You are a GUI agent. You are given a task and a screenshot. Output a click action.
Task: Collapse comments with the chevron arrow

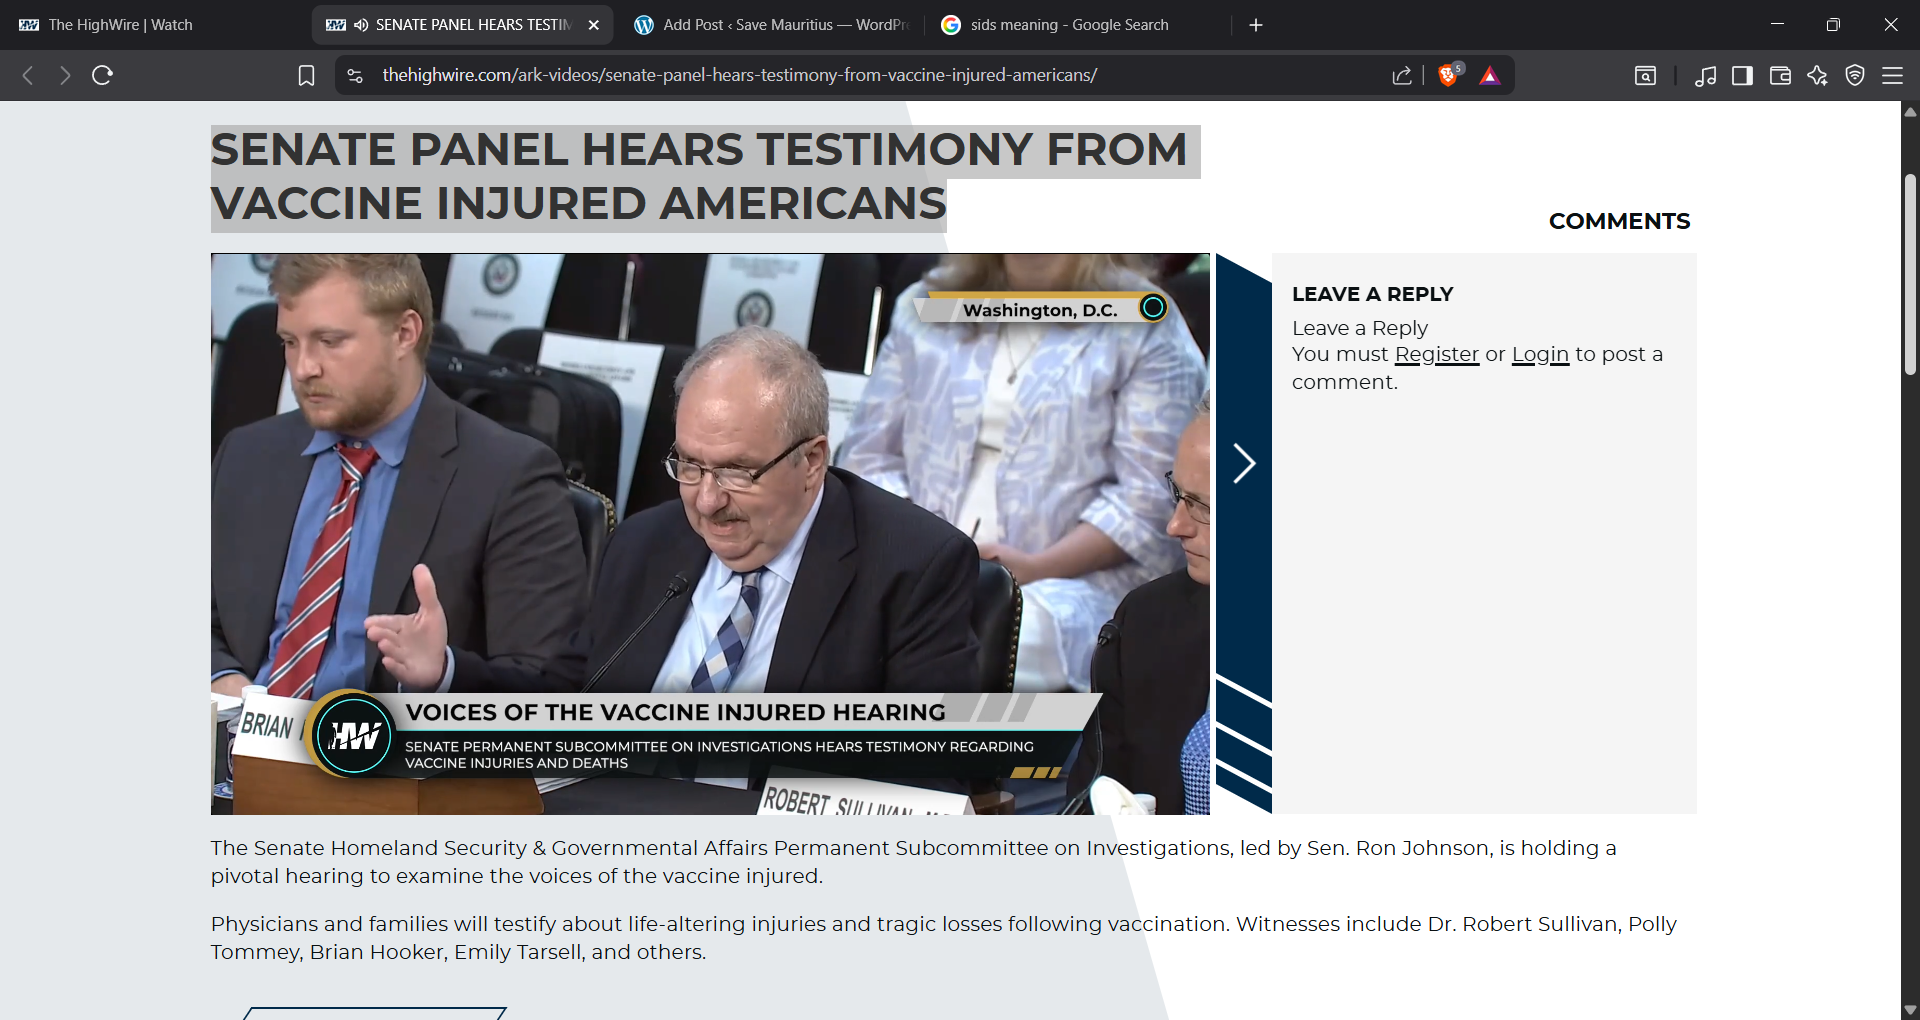[x=1244, y=464]
